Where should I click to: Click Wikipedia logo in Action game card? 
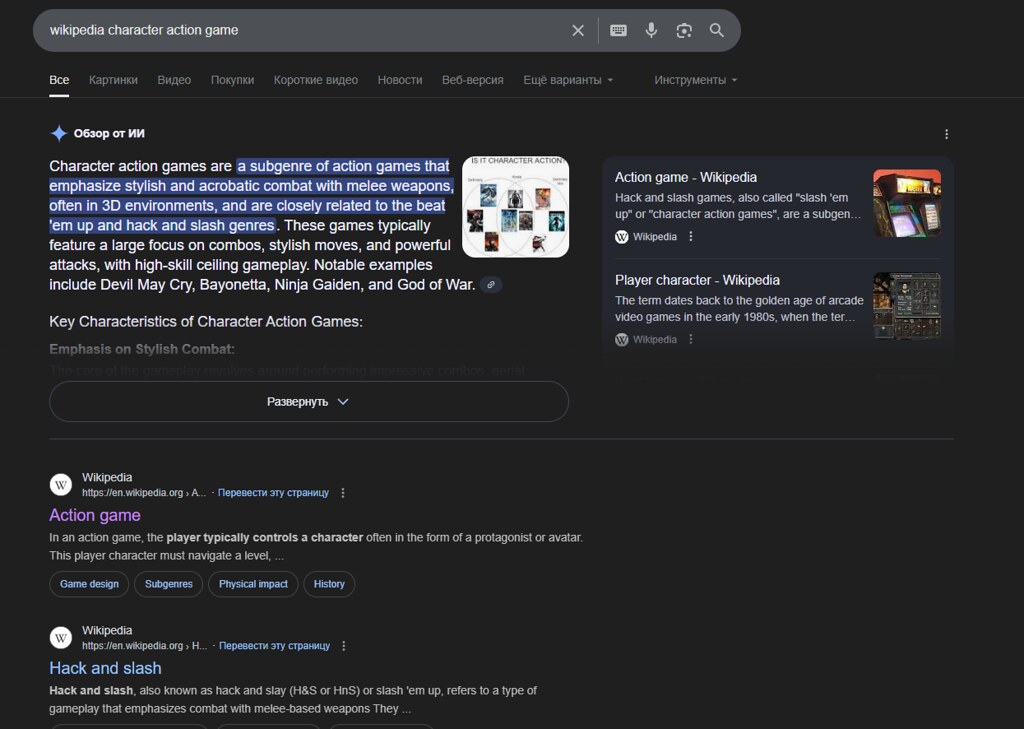tap(622, 236)
